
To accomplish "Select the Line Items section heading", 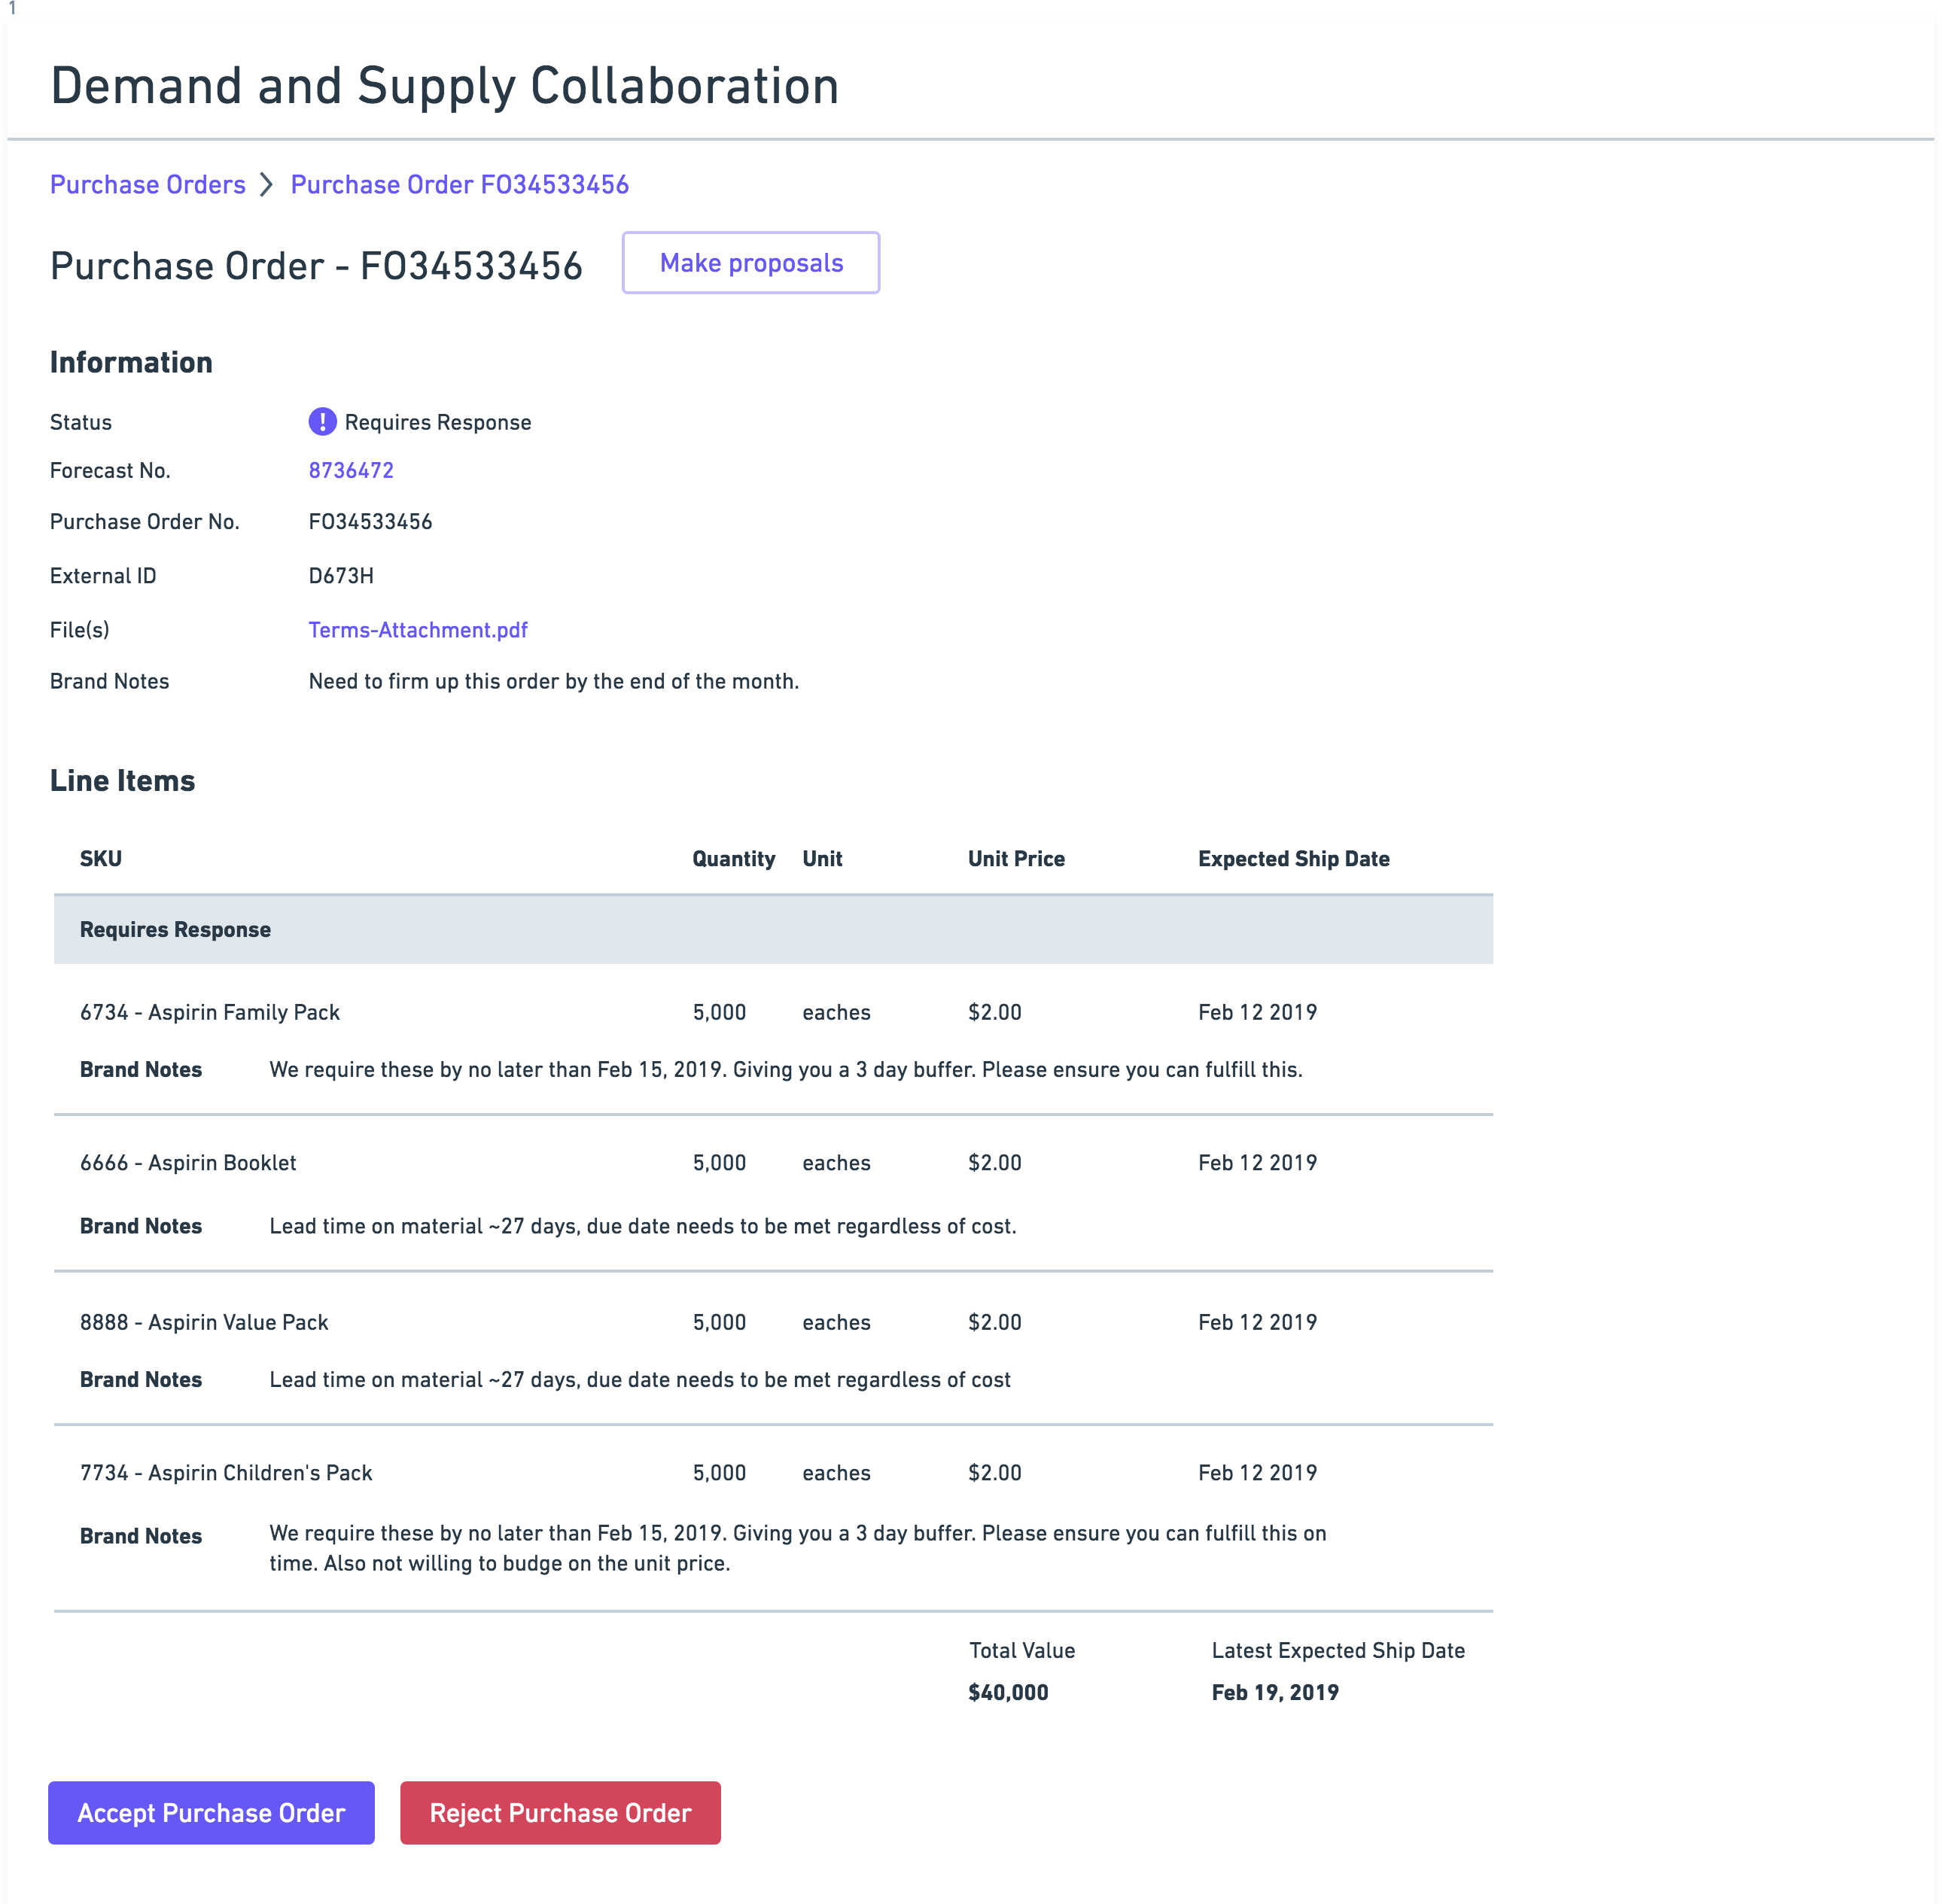I will pyautogui.click(x=123, y=780).
